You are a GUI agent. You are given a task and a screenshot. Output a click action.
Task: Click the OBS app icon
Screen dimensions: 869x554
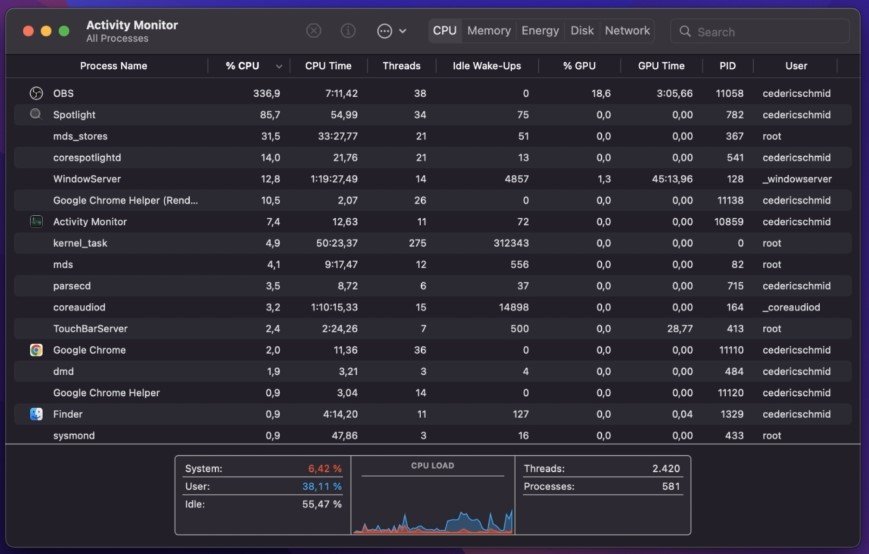coord(36,93)
